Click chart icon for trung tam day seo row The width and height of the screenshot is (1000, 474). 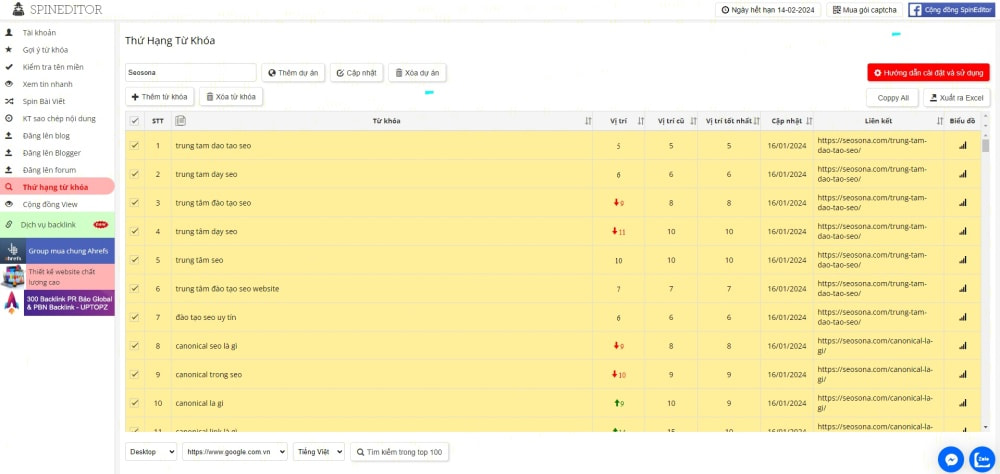coord(962,174)
